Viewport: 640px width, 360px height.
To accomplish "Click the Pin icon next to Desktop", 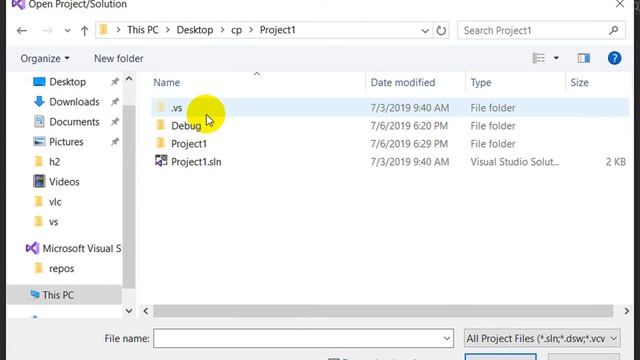I will pyautogui.click(x=115, y=82).
